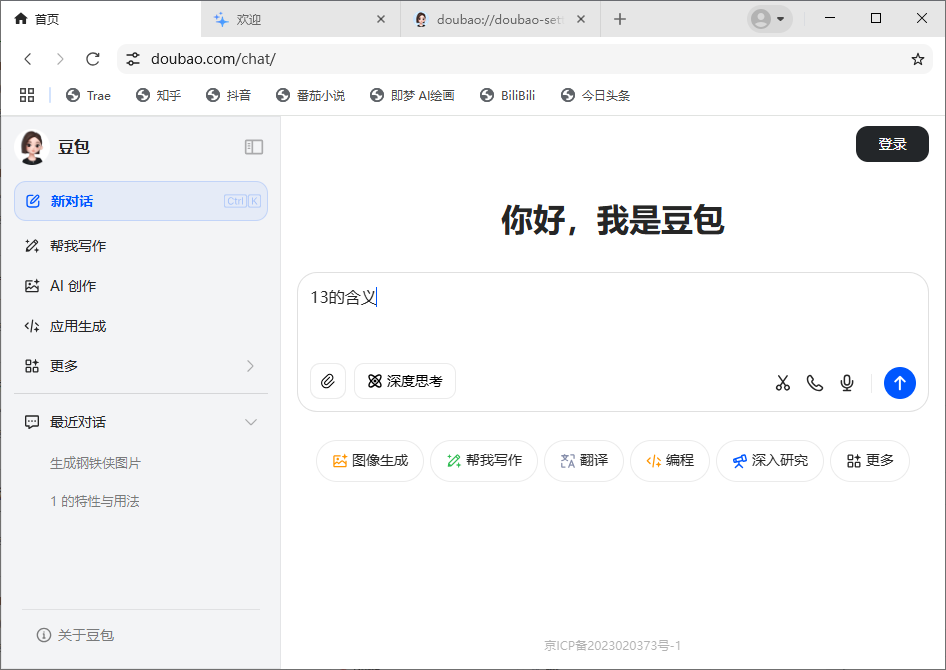The width and height of the screenshot is (946, 670).
Task: Open the Trae bookmark
Action: tap(88, 95)
